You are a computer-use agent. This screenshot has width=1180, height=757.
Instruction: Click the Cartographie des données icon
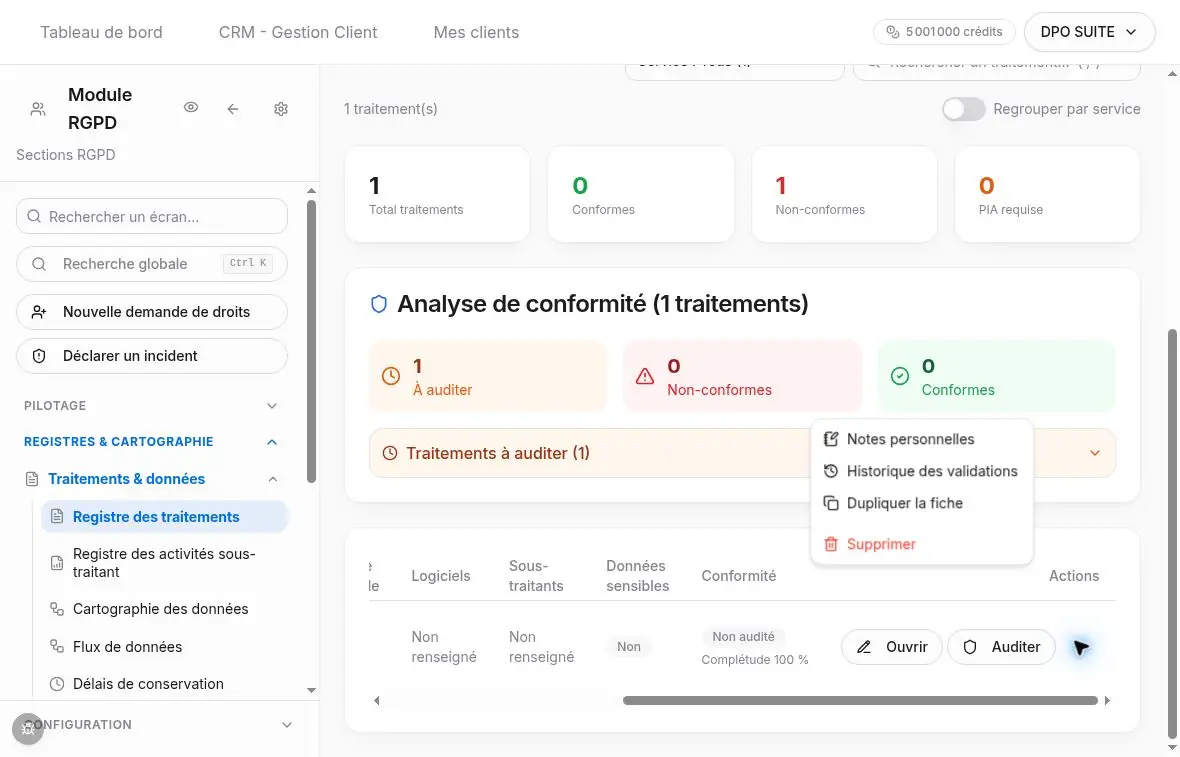(x=56, y=609)
